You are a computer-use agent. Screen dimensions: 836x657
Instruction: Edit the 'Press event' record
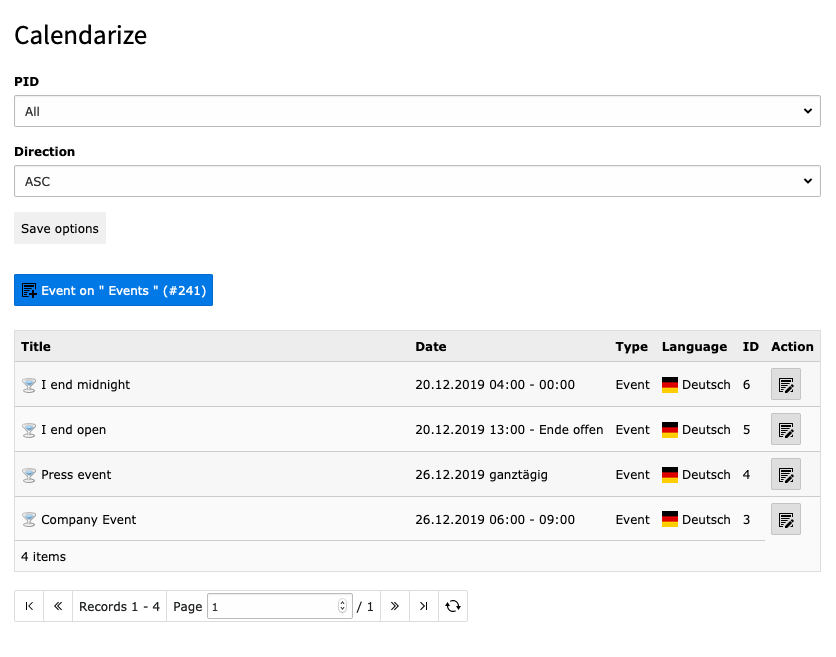tap(786, 474)
